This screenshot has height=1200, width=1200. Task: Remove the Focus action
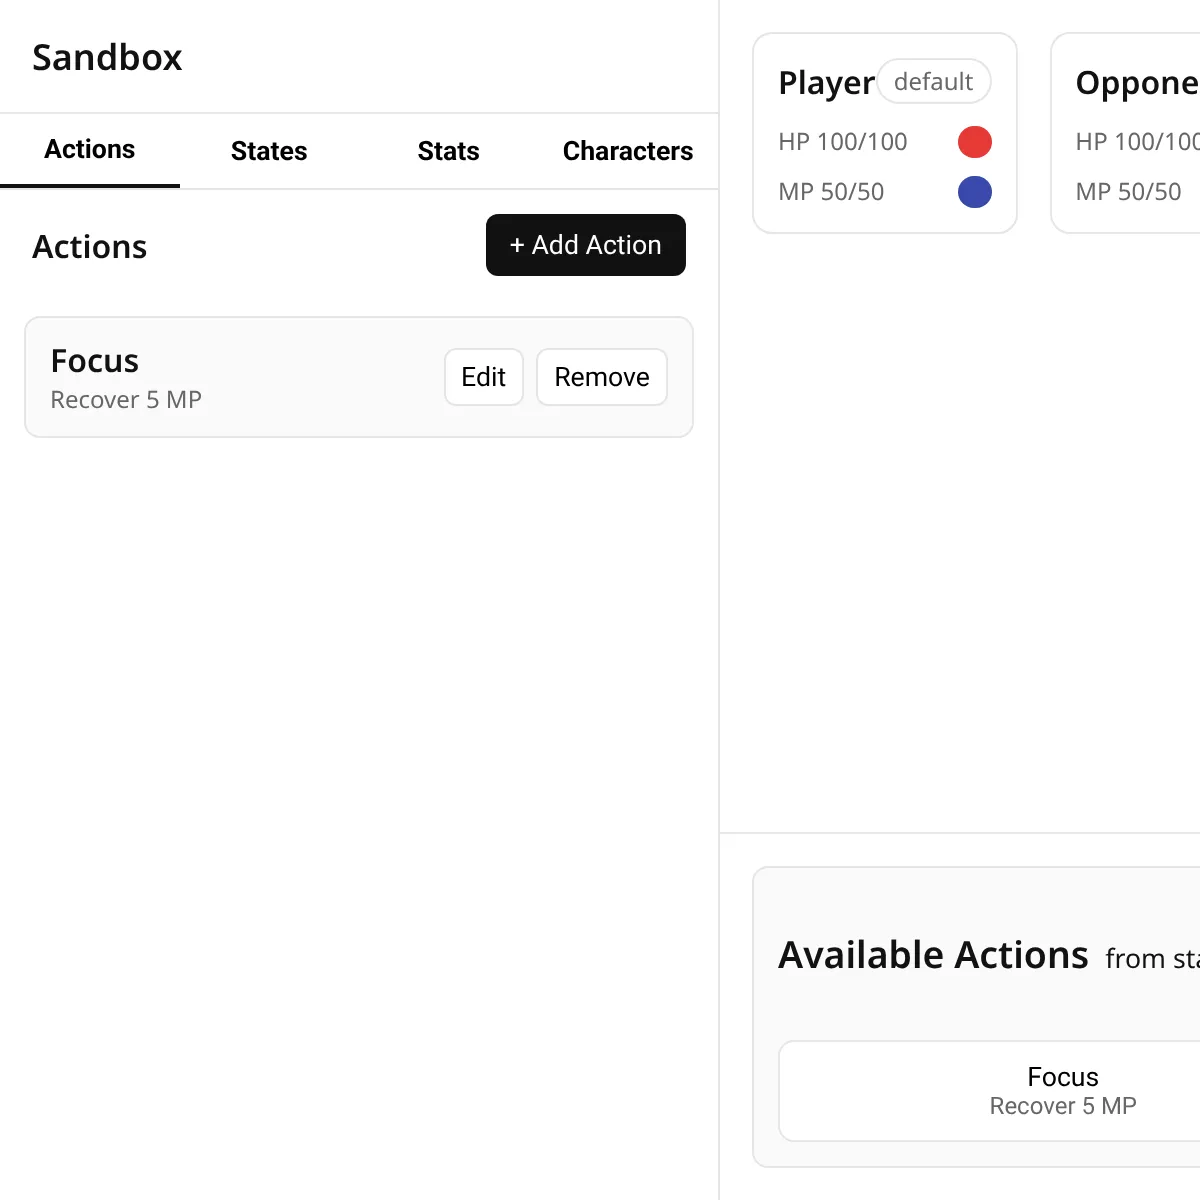(602, 377)
